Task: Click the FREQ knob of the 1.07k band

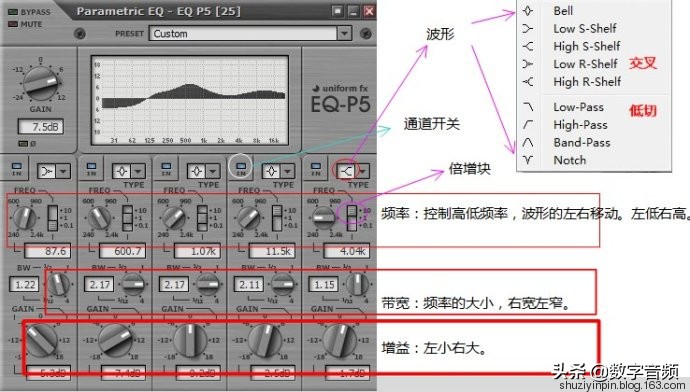Action: (x=174, y=218)
